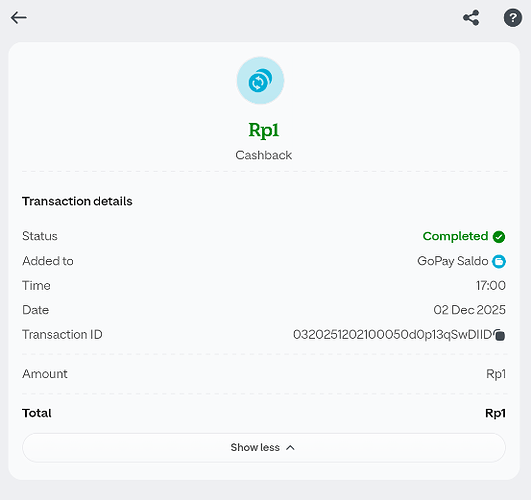Screen dimensions: 531x500
Task: Click the Transaction ID label
Action: (62, 335)
